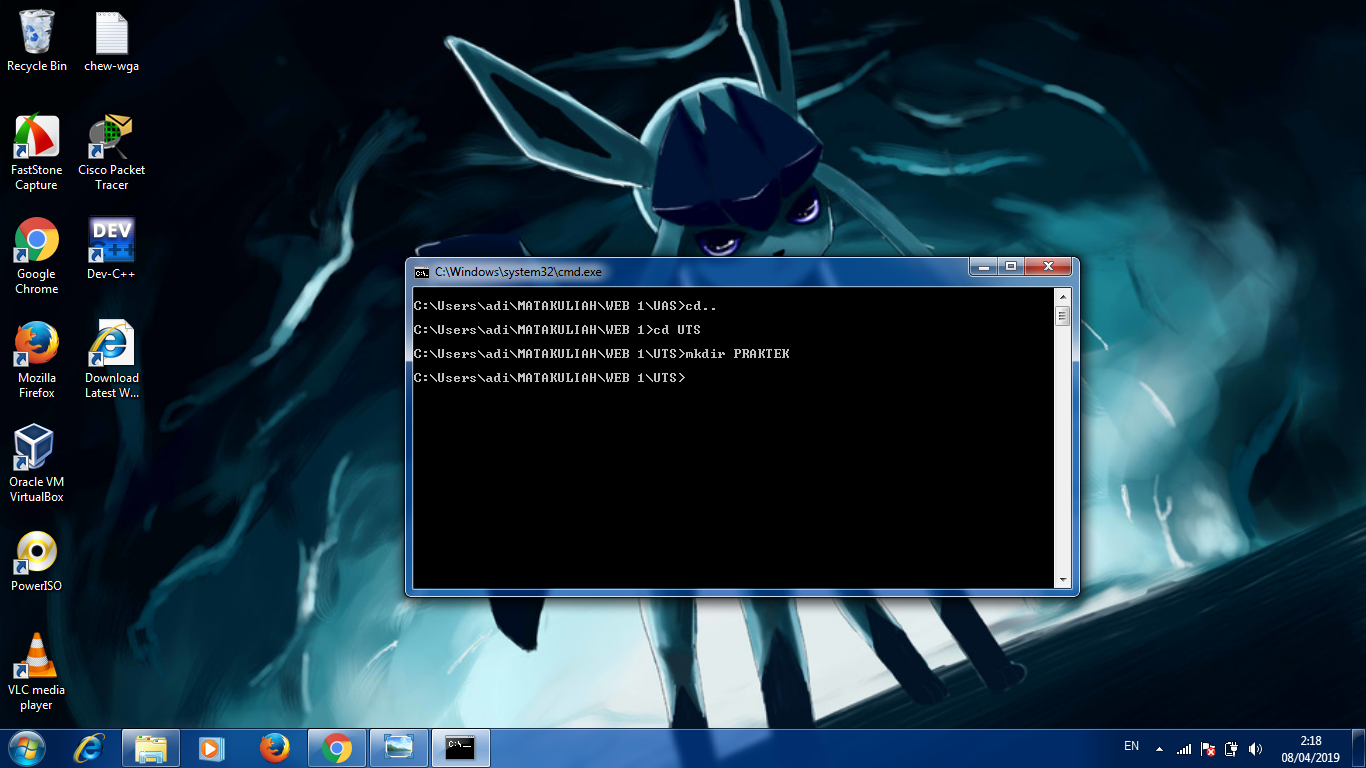Click the Show desktop strip
The width and height of the screenshot is (1366, 768).
pos(1358,748)
